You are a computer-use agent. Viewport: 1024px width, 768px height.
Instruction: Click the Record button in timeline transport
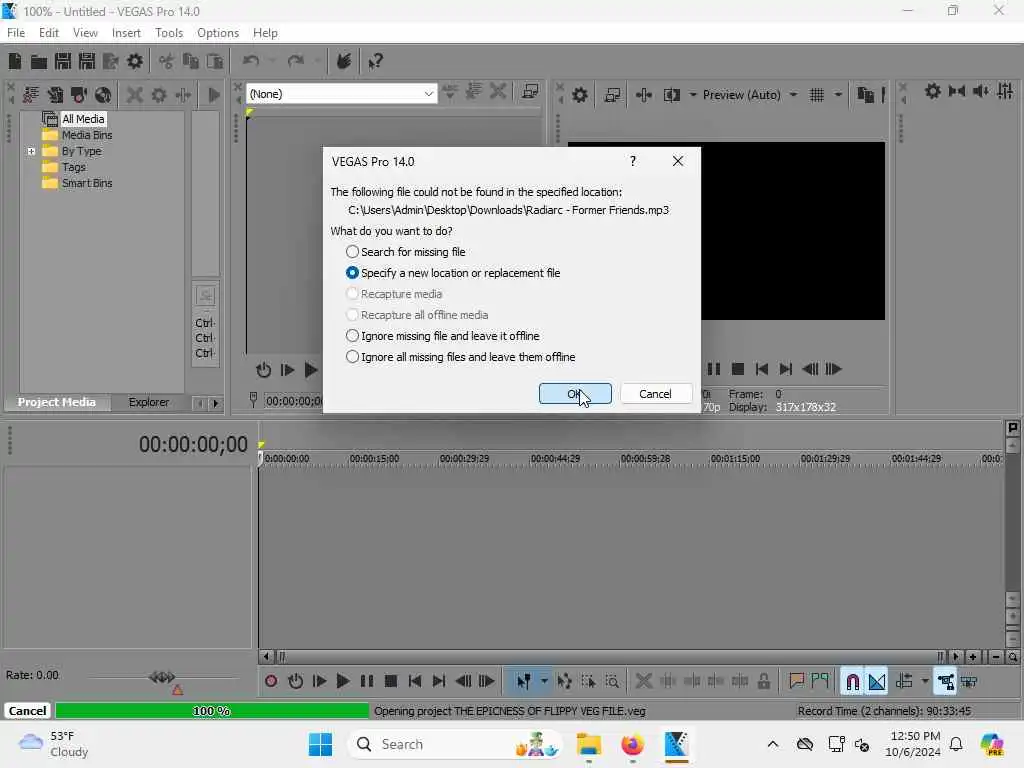271,681
